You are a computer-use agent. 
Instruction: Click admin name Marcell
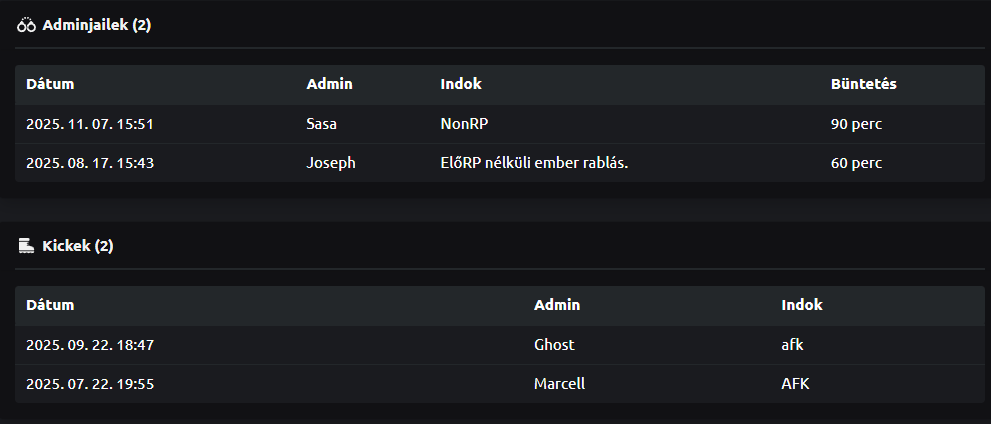[x=559, y=384]
